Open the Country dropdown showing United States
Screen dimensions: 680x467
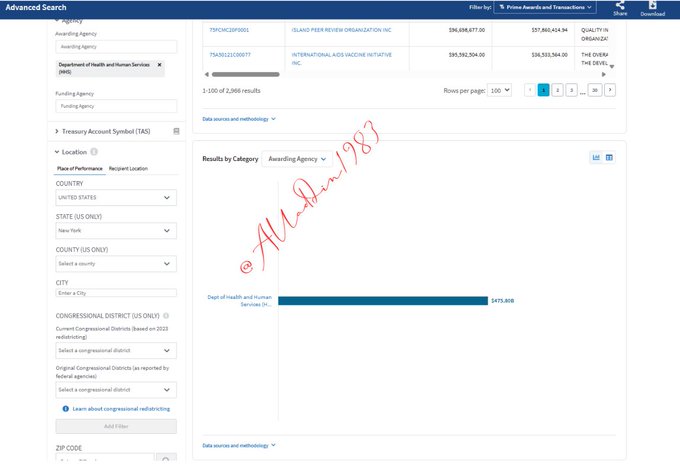click(x=116, y=198)
